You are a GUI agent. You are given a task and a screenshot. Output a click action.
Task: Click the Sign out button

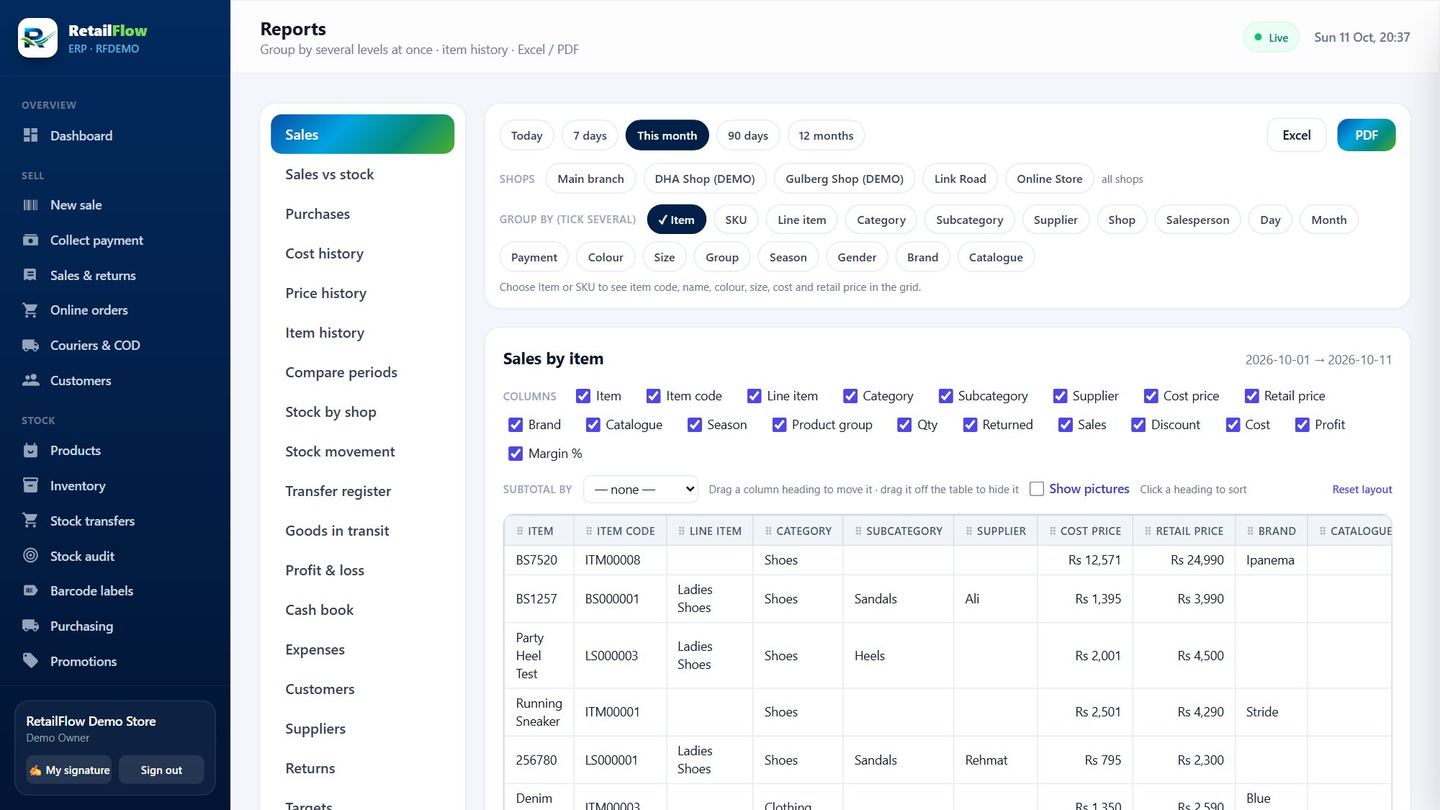point(161,770)
